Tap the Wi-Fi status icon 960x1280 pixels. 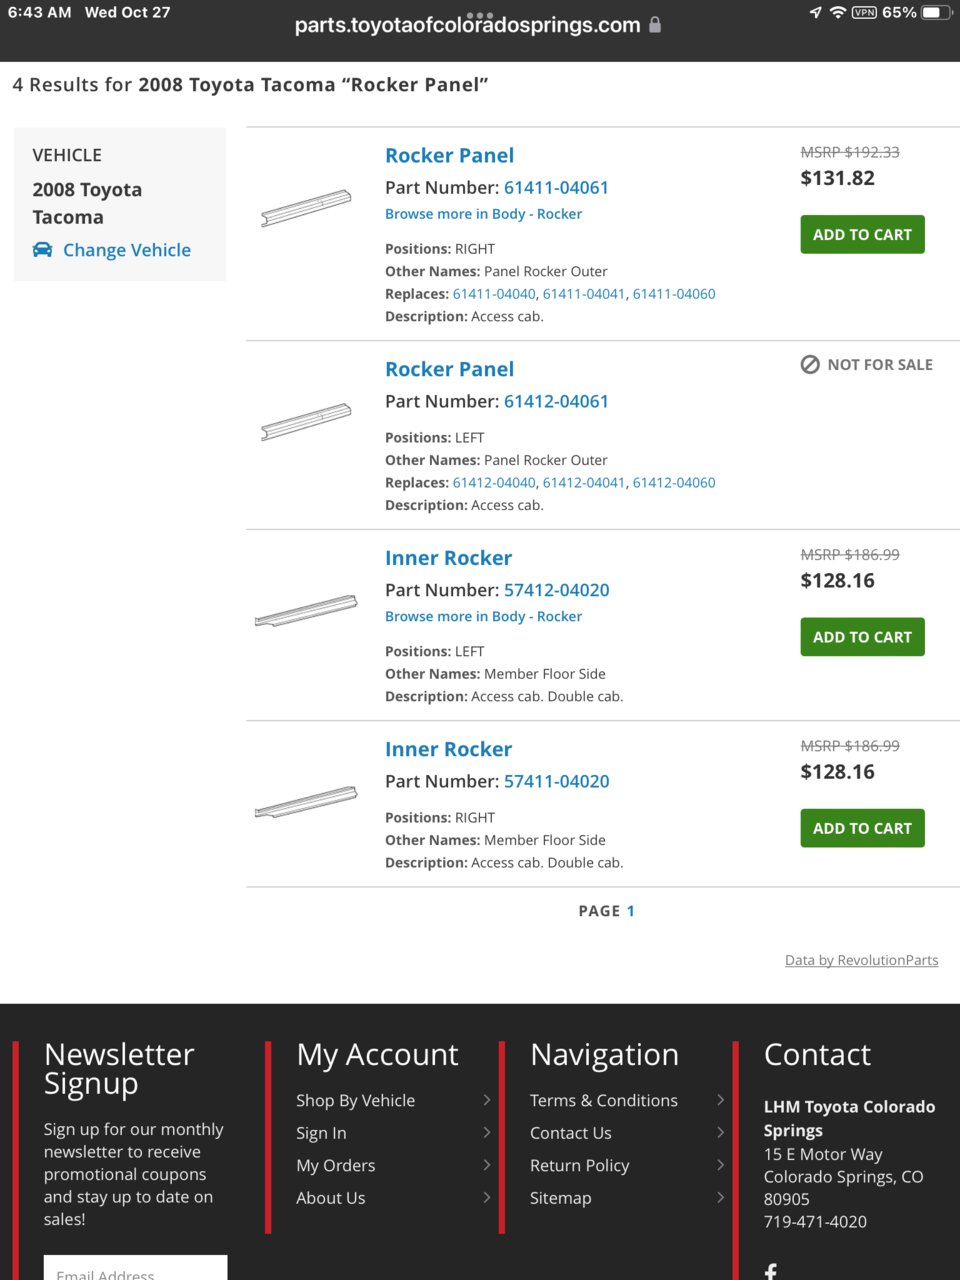[838, 13]
